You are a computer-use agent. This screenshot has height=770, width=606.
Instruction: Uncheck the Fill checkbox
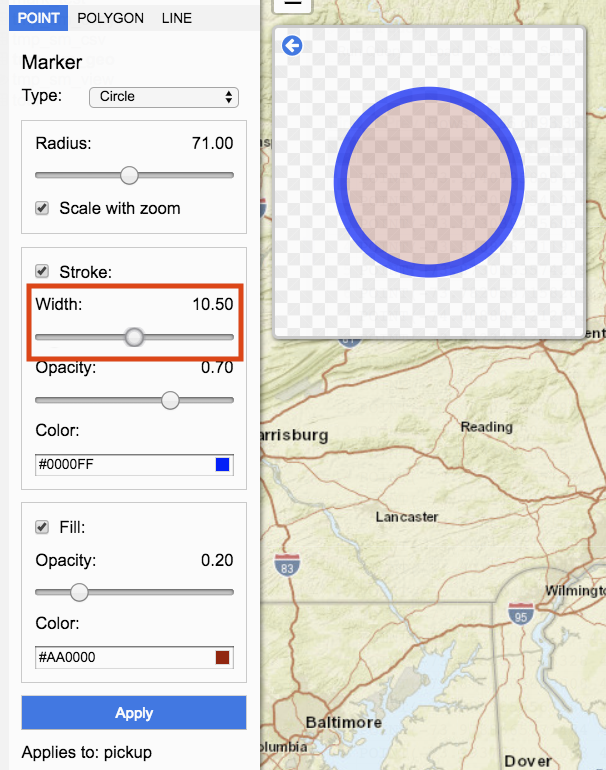(x=42, y=527)
